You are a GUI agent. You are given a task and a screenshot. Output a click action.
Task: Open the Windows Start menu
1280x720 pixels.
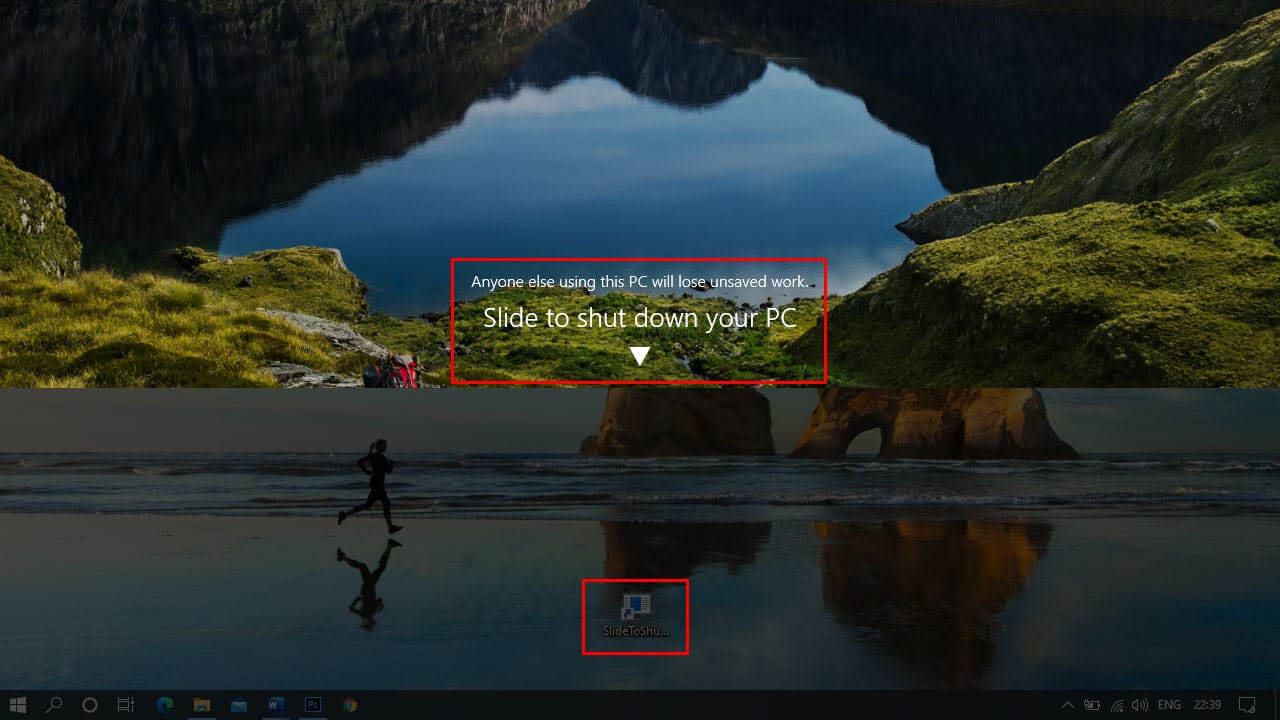click(x=18, y=705)
